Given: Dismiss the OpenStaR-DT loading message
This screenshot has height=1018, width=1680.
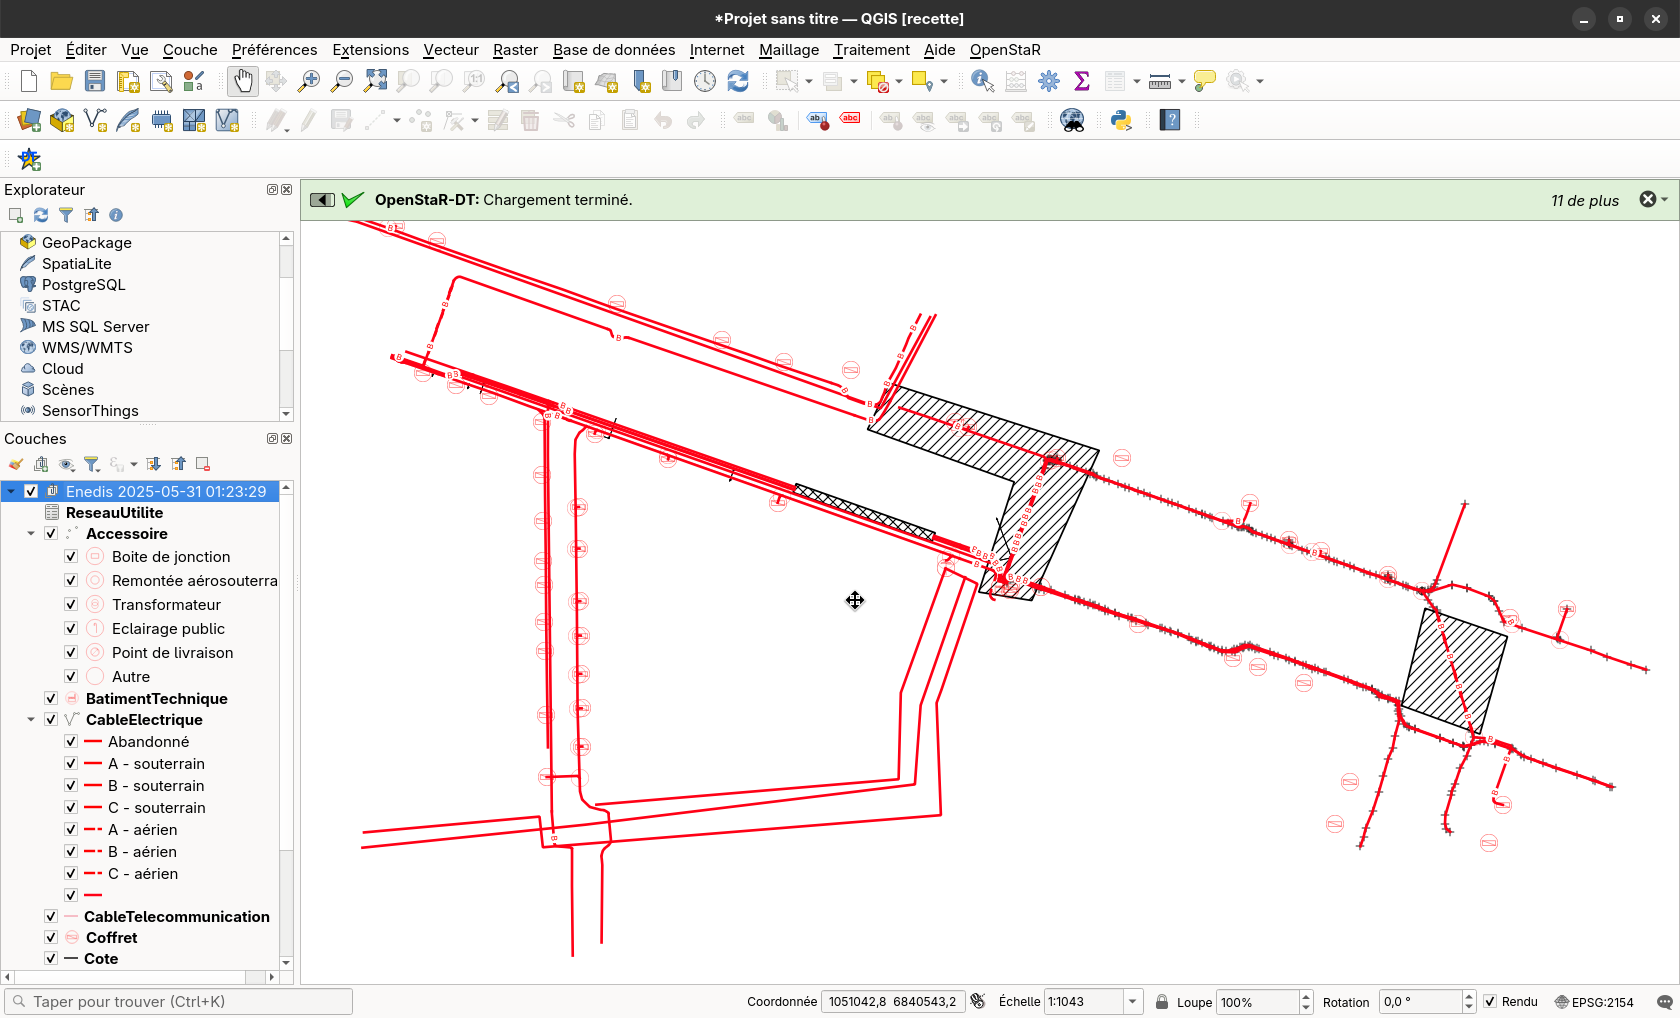Looking at the screenshot, I should pyautogui.click(x=1646, y=199).
